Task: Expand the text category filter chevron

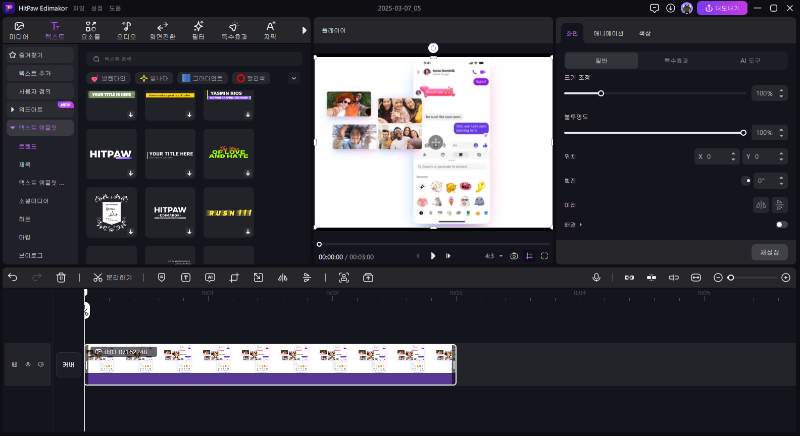Action: (293, 78)
